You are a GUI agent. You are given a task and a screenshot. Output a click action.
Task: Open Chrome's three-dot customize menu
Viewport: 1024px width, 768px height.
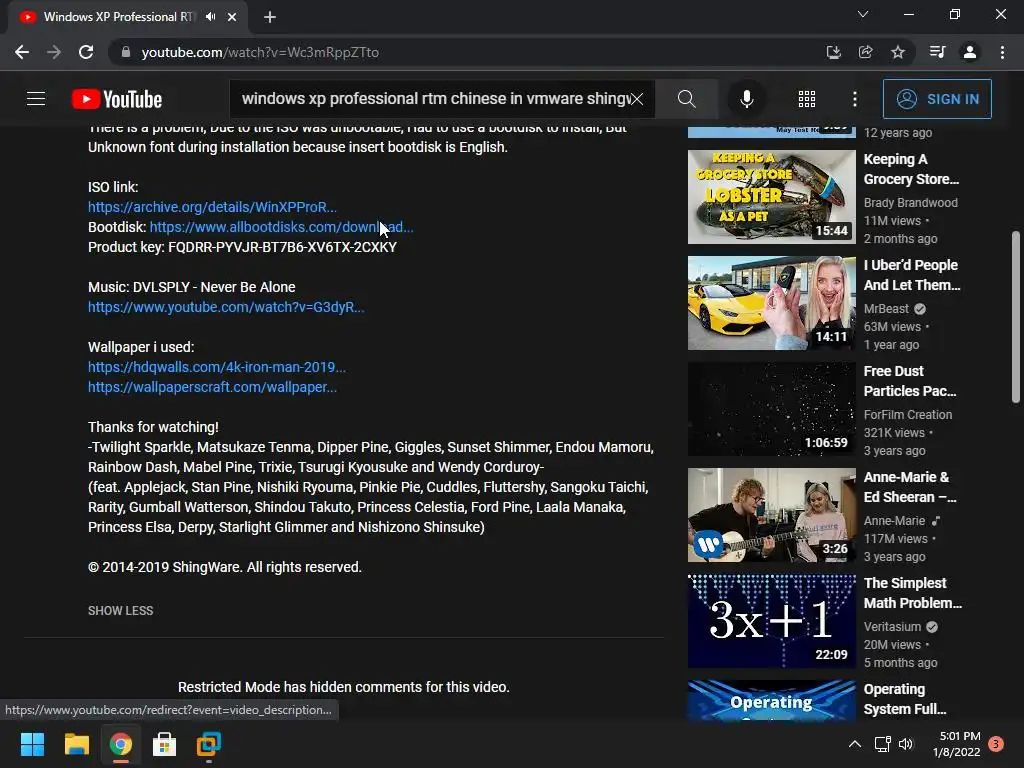1002,52
